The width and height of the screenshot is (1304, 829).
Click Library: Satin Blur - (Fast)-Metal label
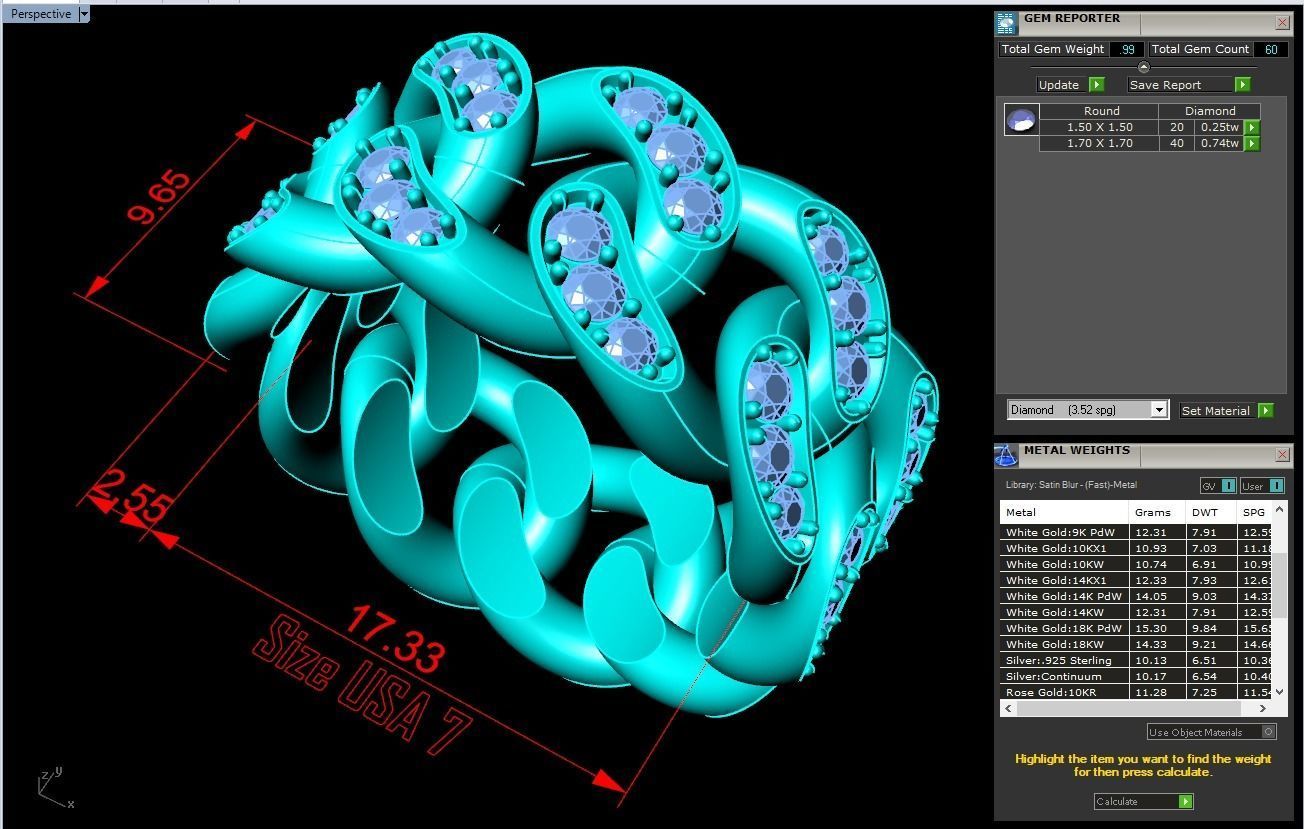[x=1071, y=485]
